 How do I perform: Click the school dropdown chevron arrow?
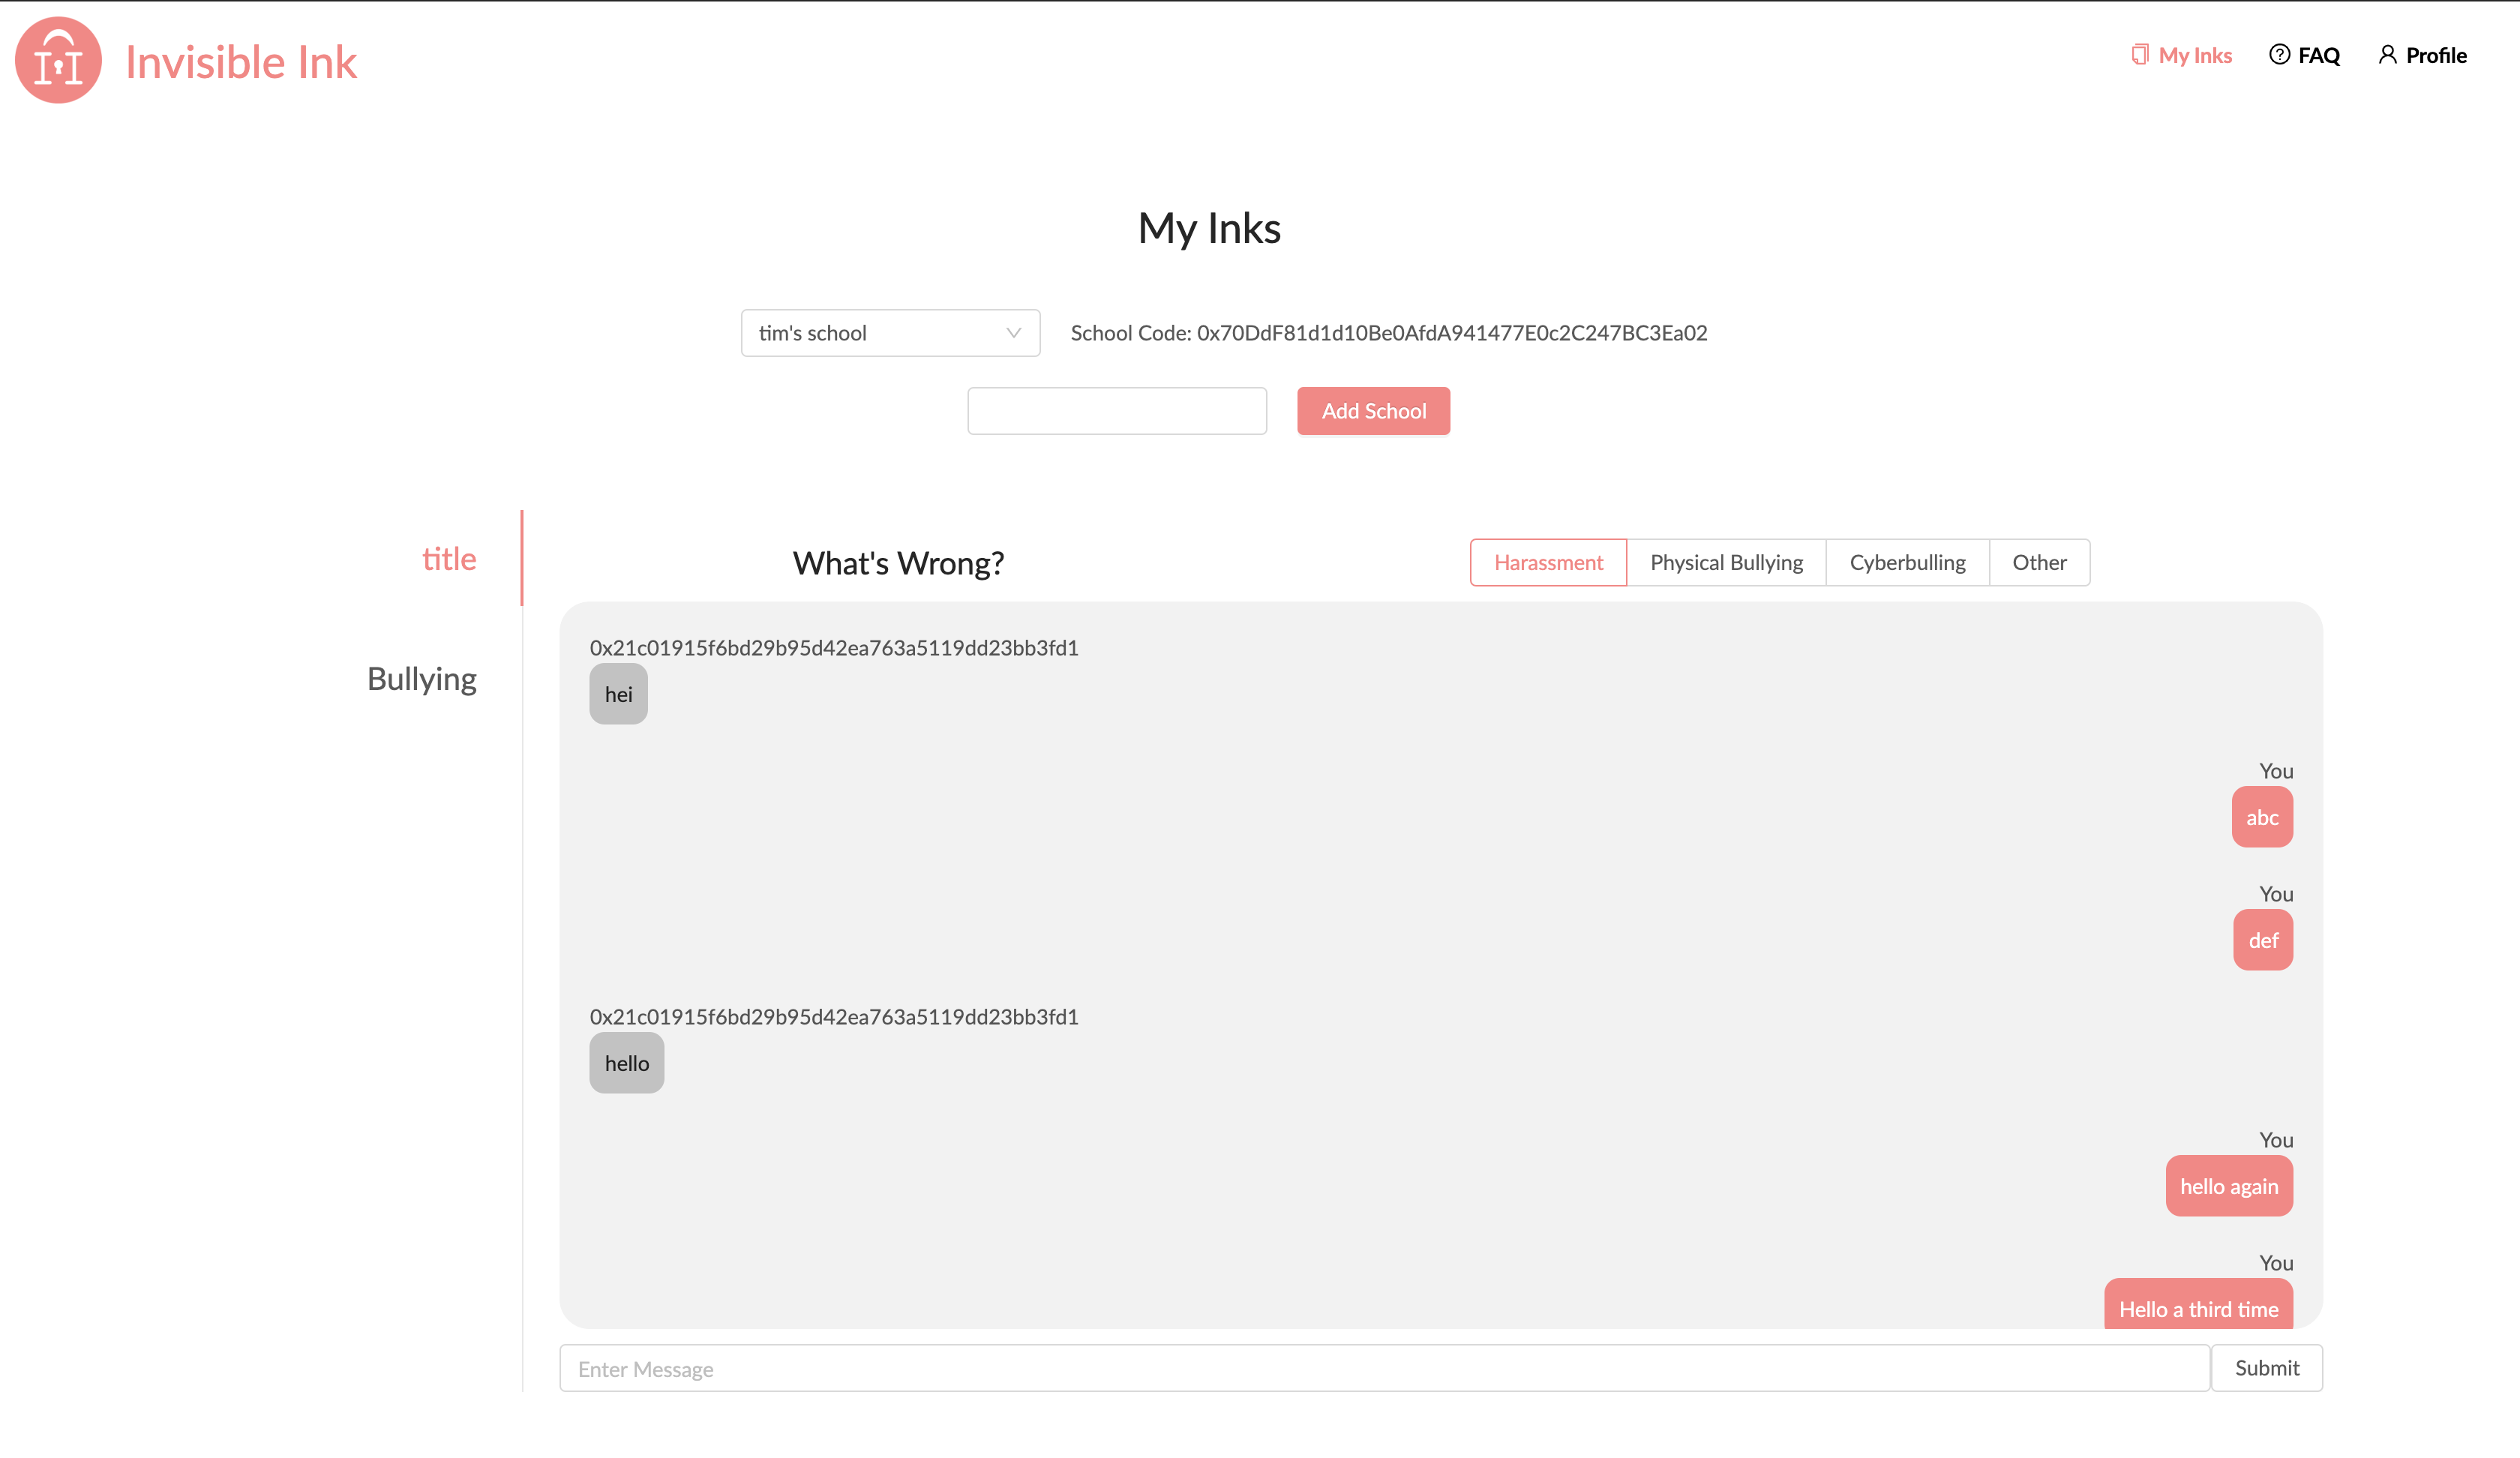(1013, 333)
